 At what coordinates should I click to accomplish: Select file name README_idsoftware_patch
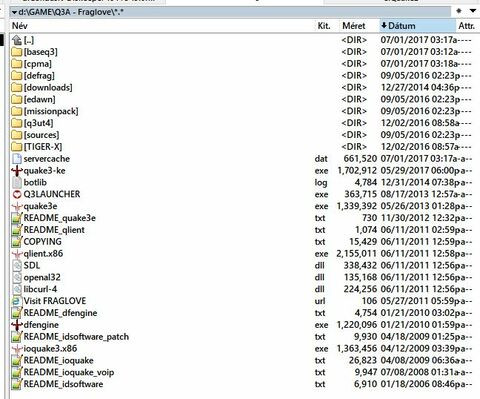coord(76,337)
